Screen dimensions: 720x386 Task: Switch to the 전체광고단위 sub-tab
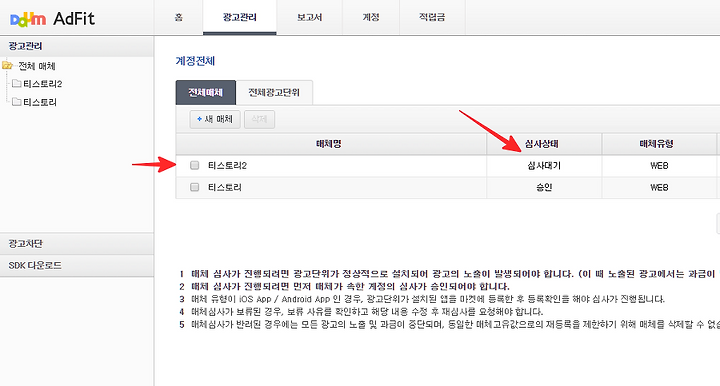(274, 92)
